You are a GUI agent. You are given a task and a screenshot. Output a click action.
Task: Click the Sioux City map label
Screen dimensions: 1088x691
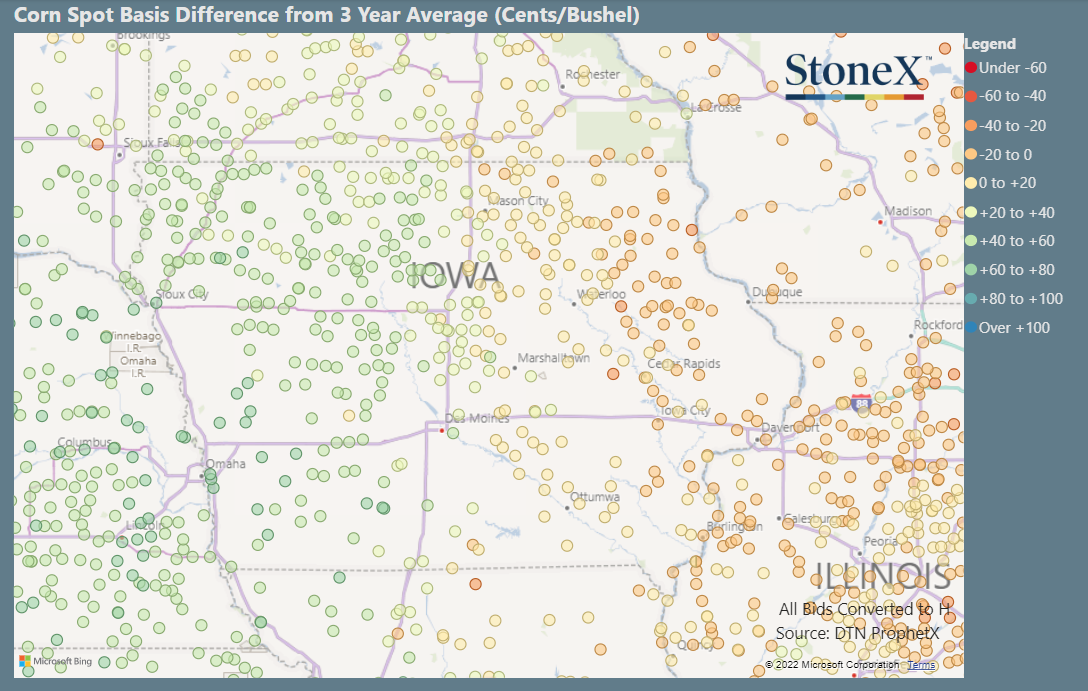(182, 294)
